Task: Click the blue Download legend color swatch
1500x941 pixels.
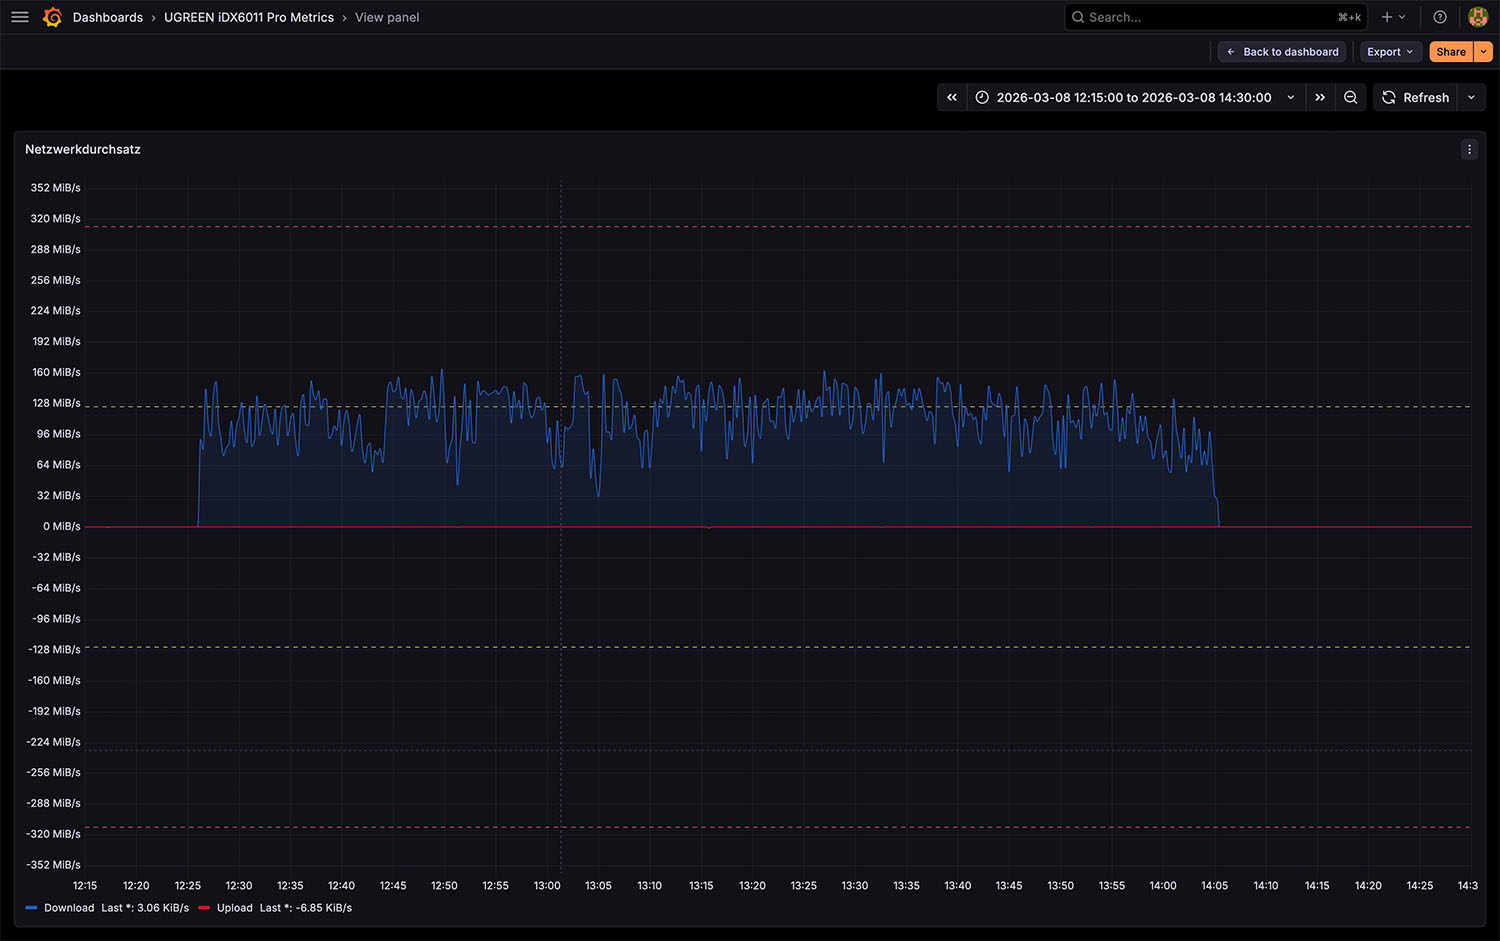Action: (x=31, y=908)
